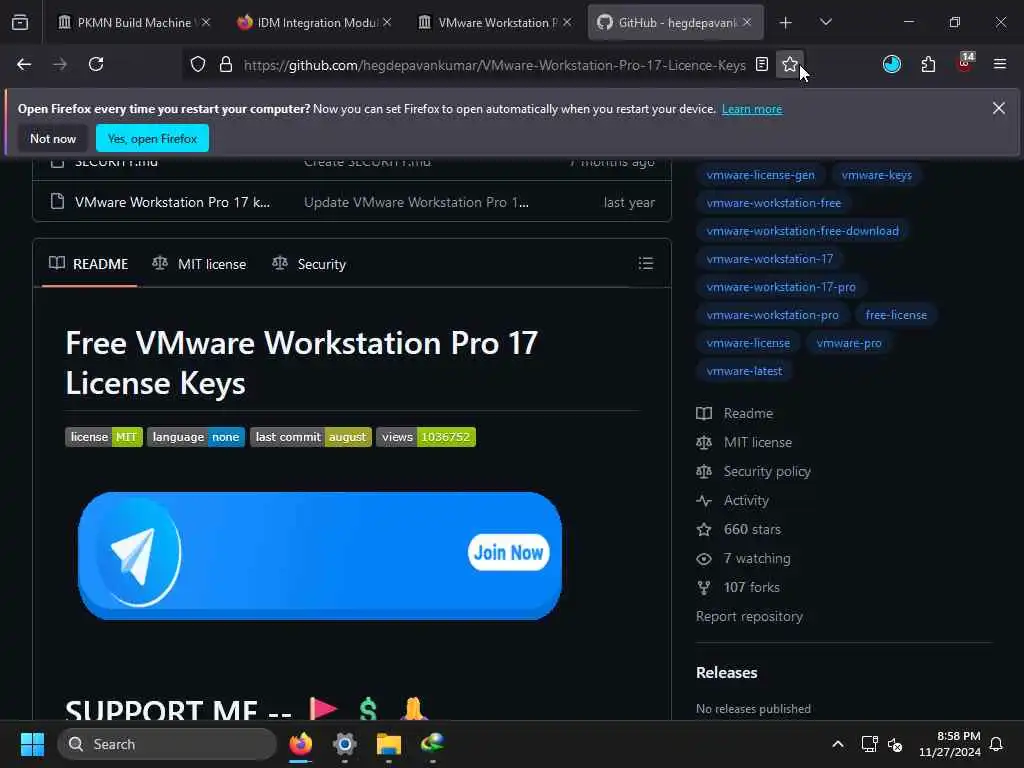
Task: Open network status tray icon
Action: click(x=869, y=744)
